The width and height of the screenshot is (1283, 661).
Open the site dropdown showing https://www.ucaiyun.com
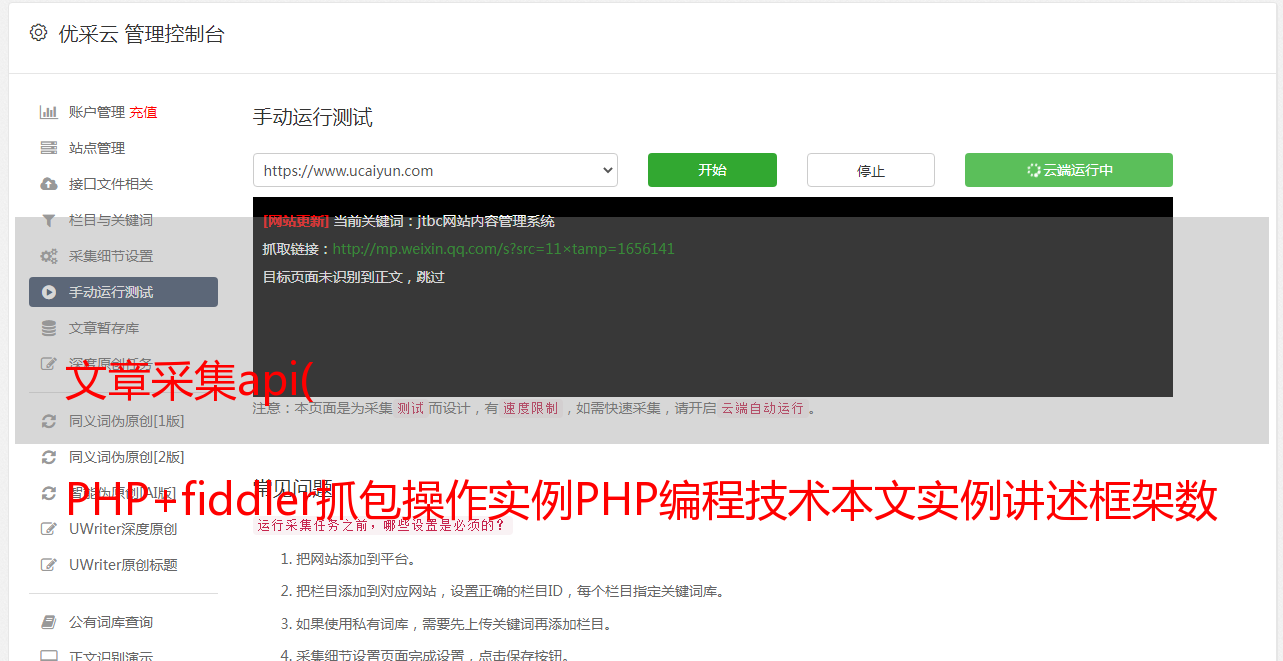[x=435, y=170]
